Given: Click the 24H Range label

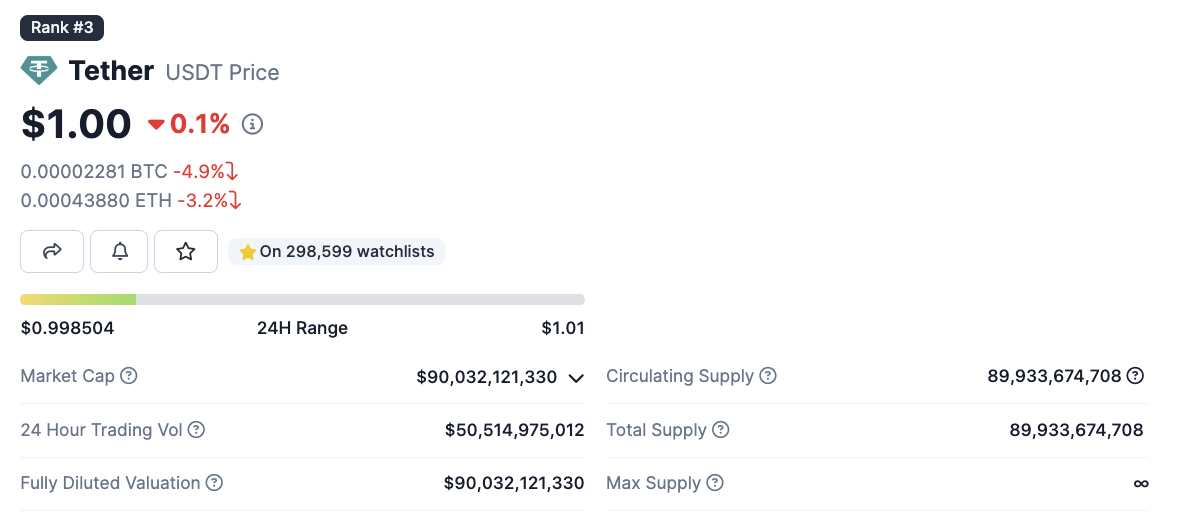Looking at the screenshot, I should 302,328.
